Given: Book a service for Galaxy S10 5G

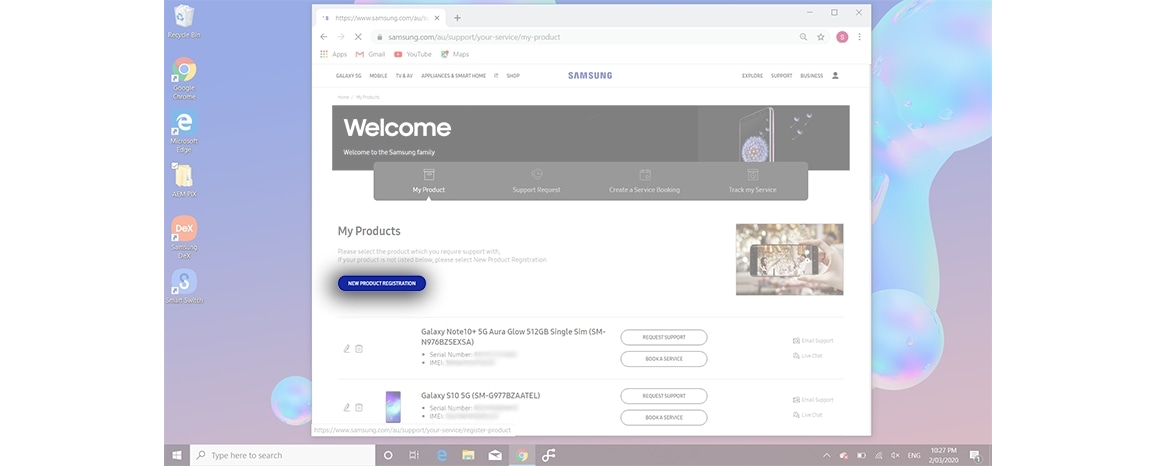Looking at the screenshot, I should pos(664,417).
